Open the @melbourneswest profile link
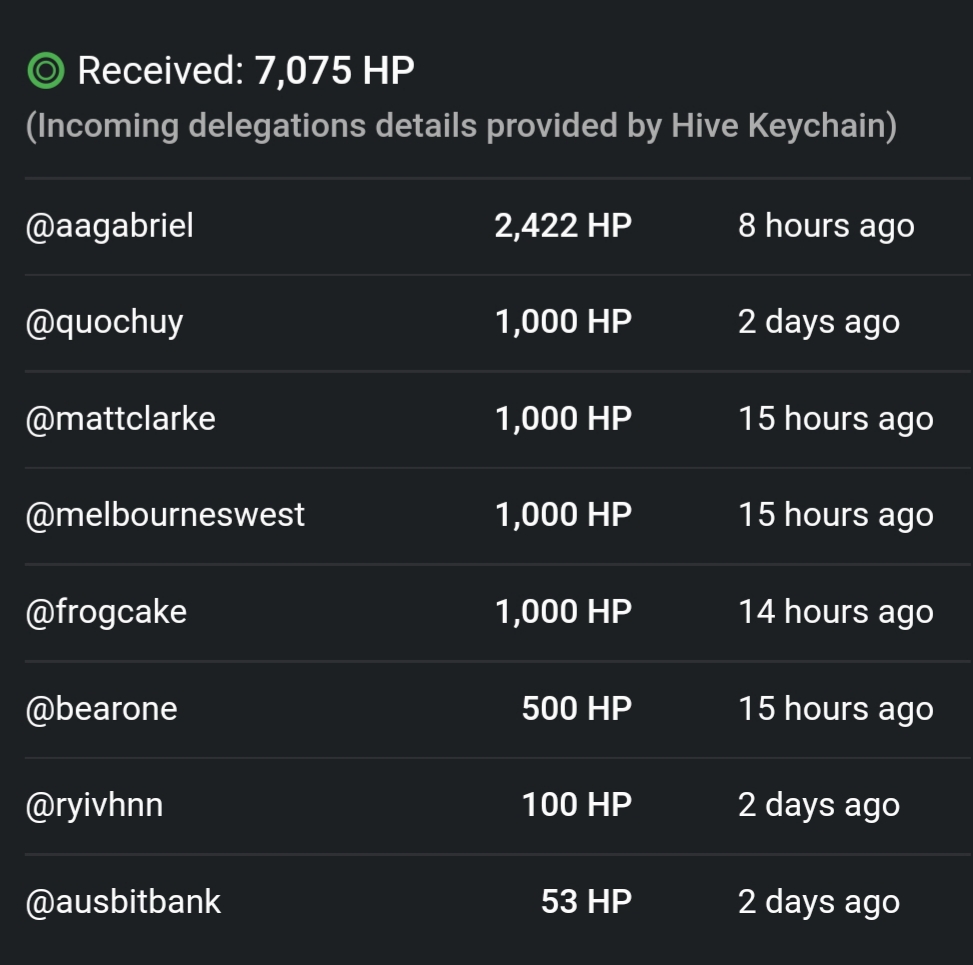This screenshot has width=973, height=965. [165, 515]
